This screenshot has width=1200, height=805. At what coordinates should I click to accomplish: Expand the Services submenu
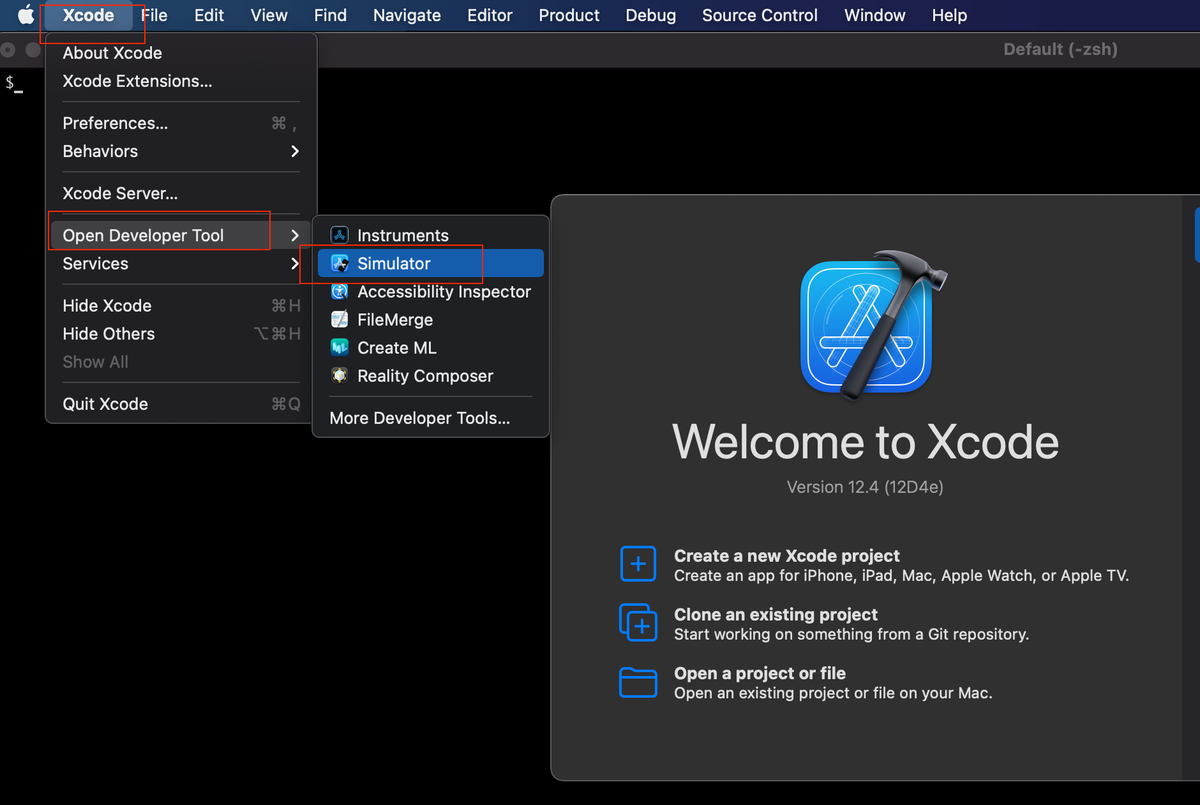95,263
